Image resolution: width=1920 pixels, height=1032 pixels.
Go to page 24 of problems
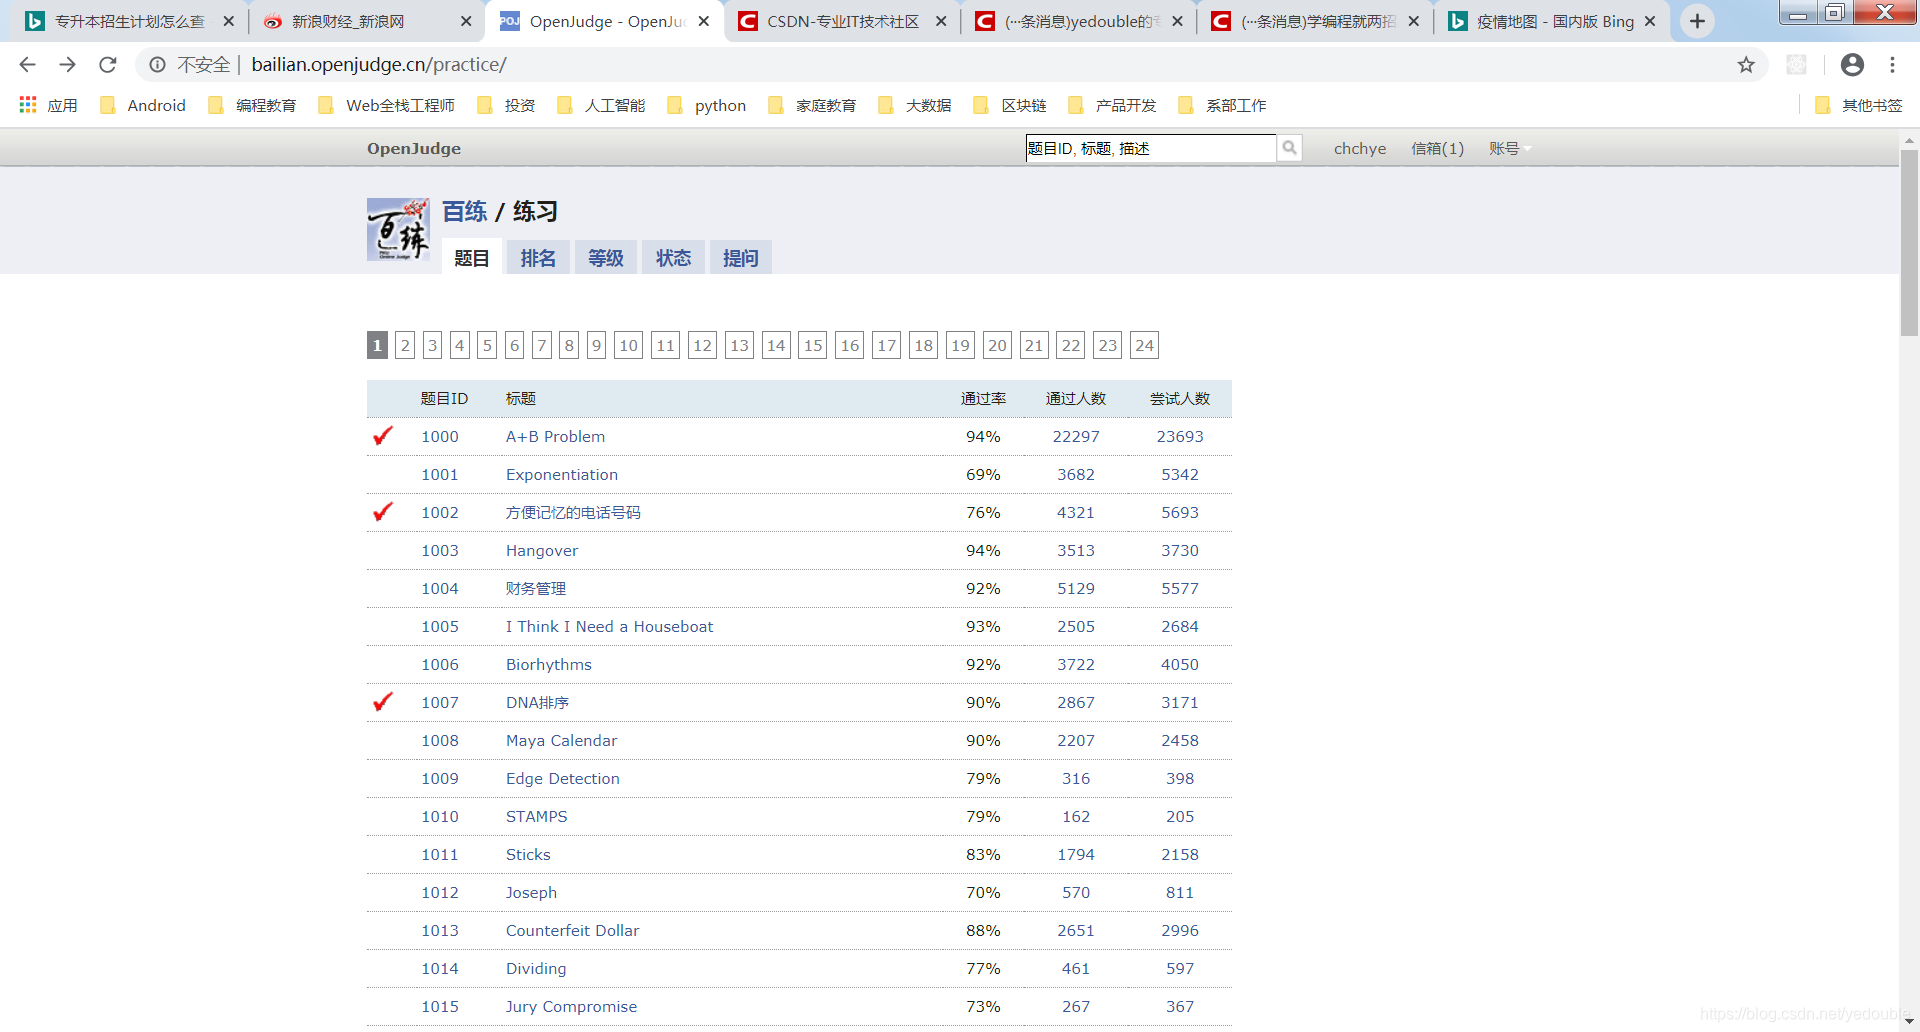(1144, 345)
